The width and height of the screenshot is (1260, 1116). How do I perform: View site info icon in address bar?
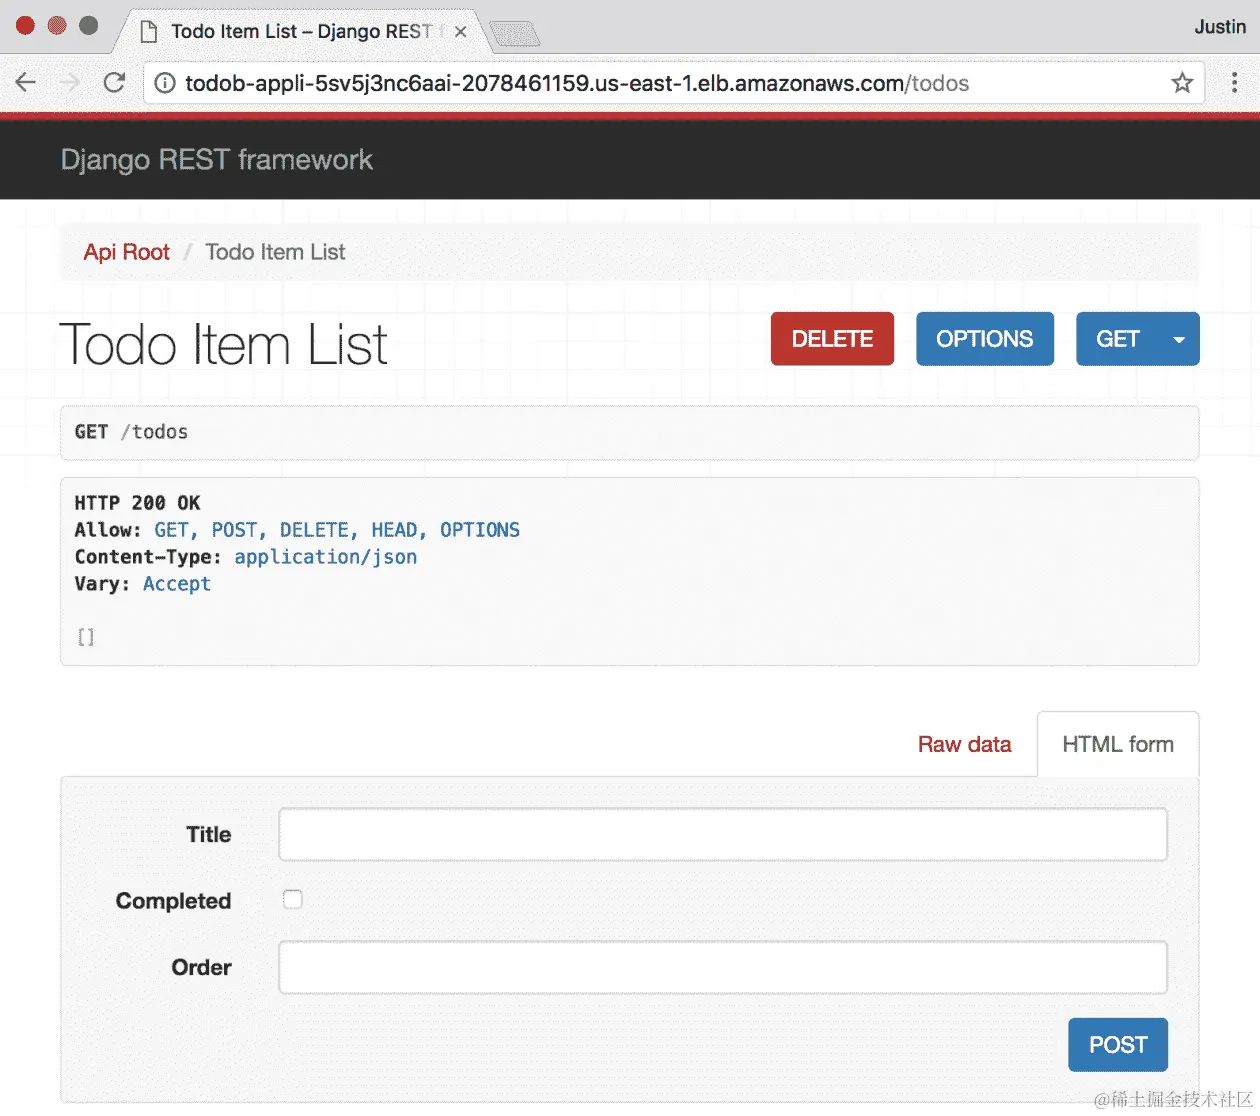click(165, 83)
